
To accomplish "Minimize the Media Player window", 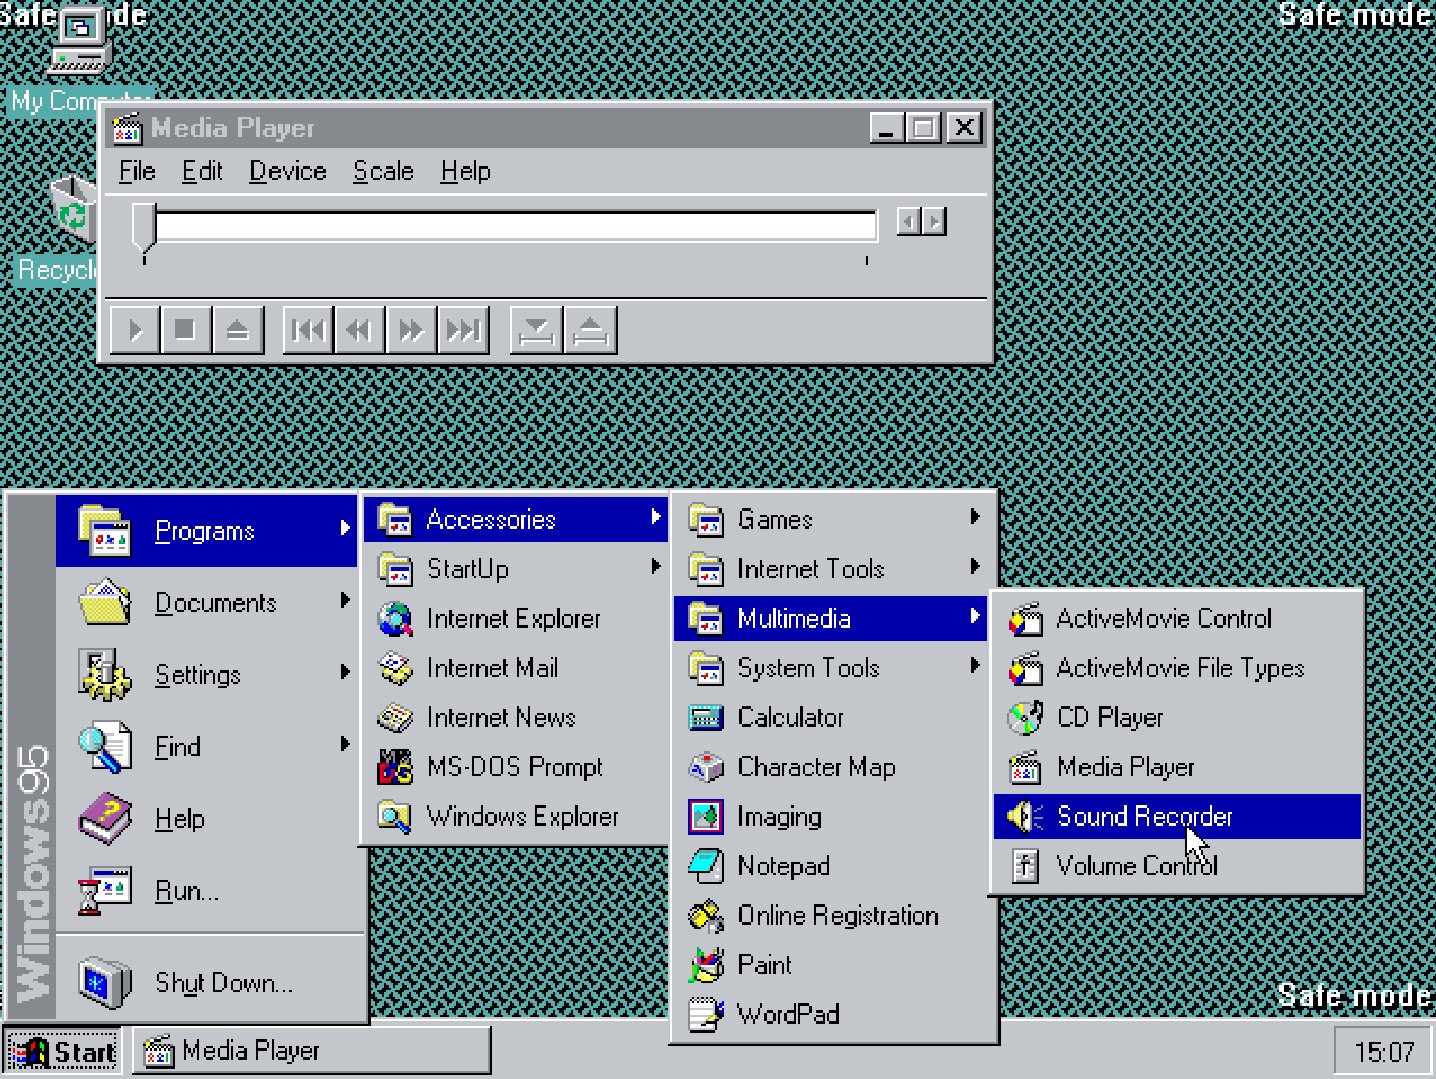I will coord(887,128).
